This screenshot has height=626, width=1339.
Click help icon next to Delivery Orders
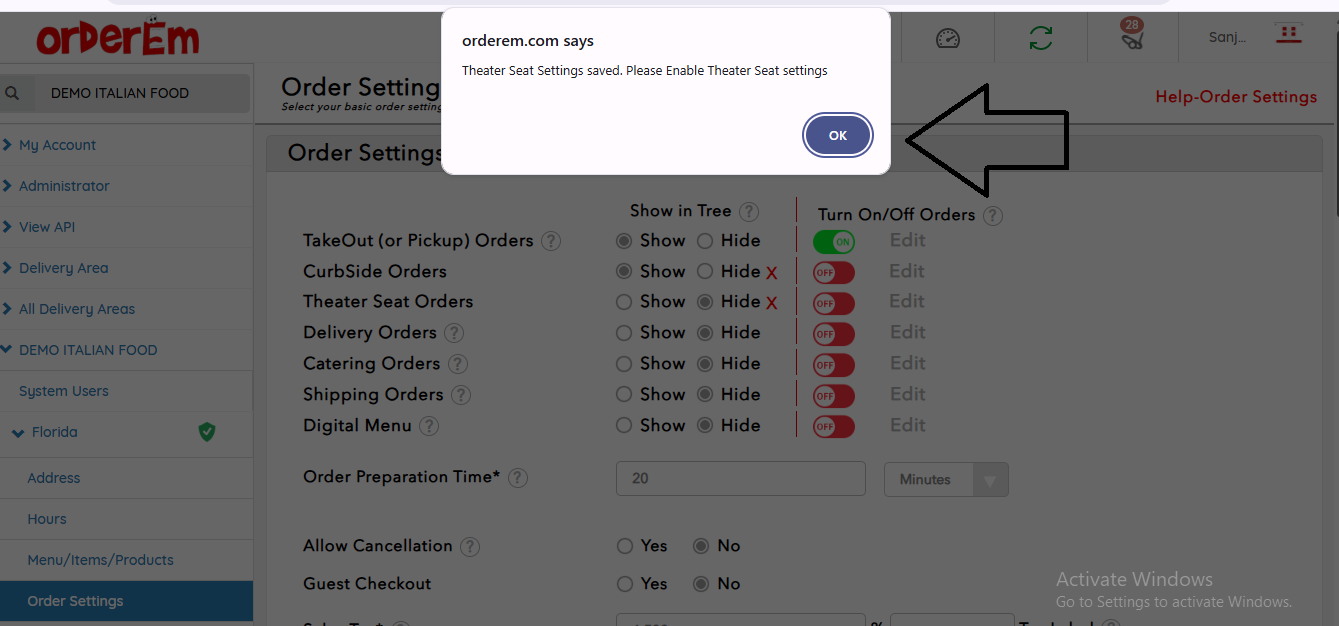[x=454, y=333]
